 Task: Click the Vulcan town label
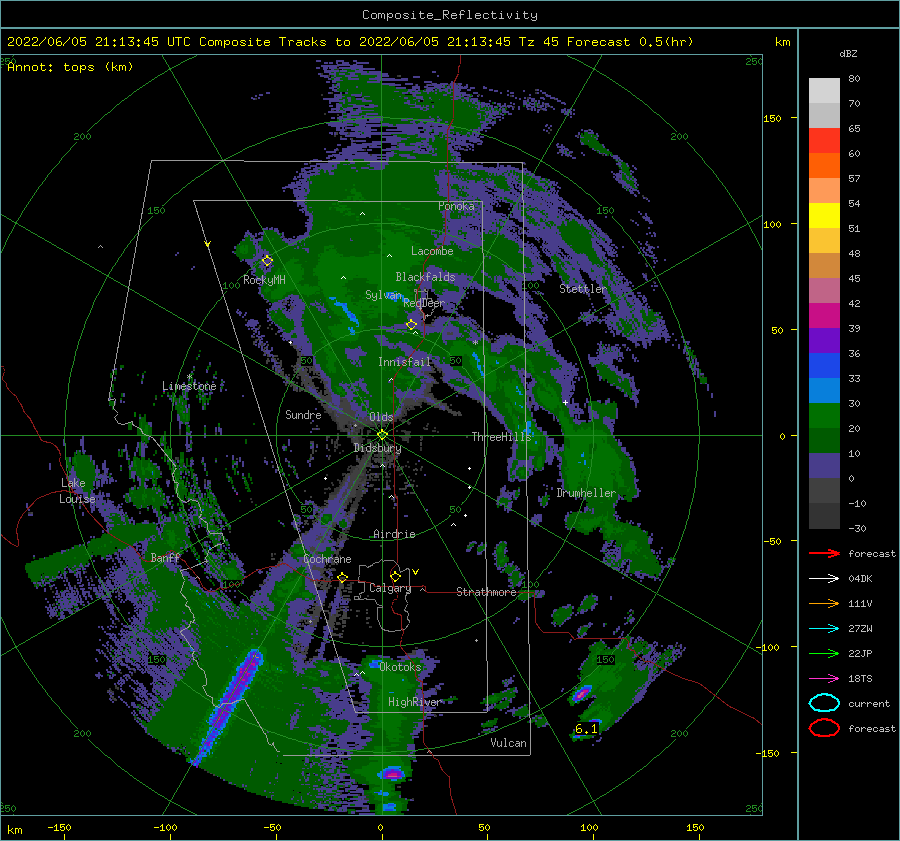509,743
